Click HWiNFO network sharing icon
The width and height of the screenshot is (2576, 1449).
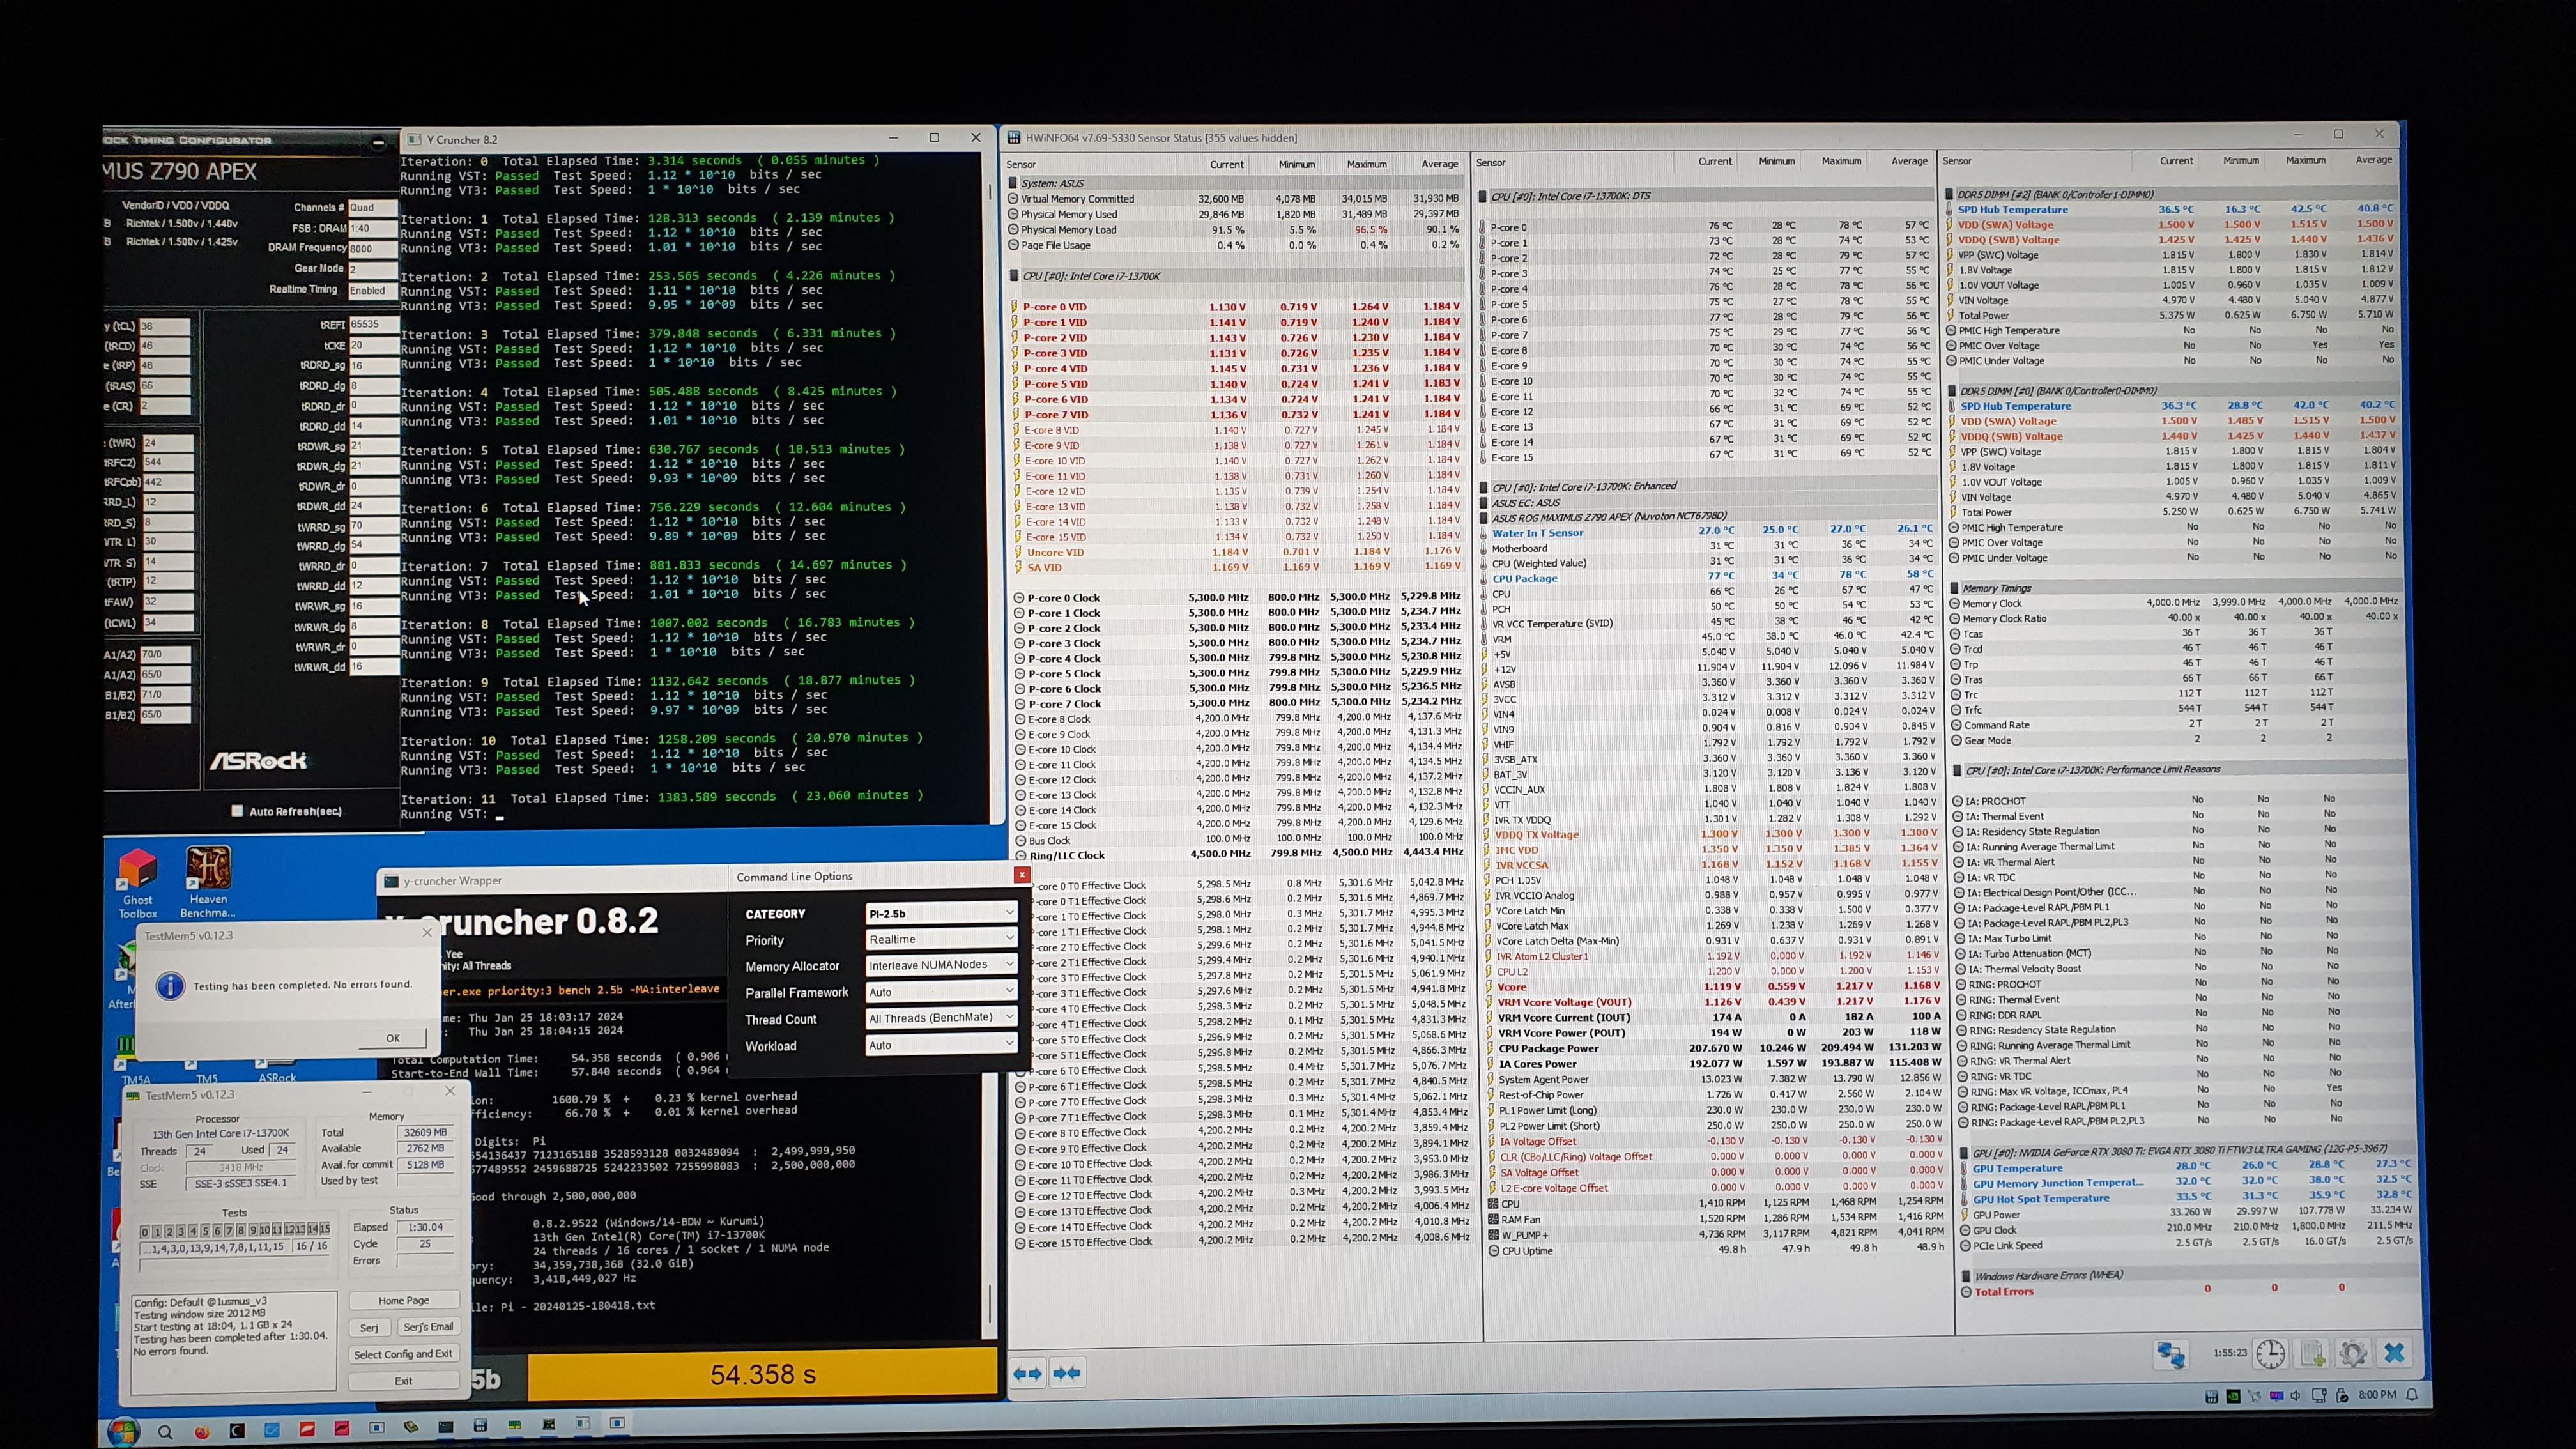point(2171,1355)
